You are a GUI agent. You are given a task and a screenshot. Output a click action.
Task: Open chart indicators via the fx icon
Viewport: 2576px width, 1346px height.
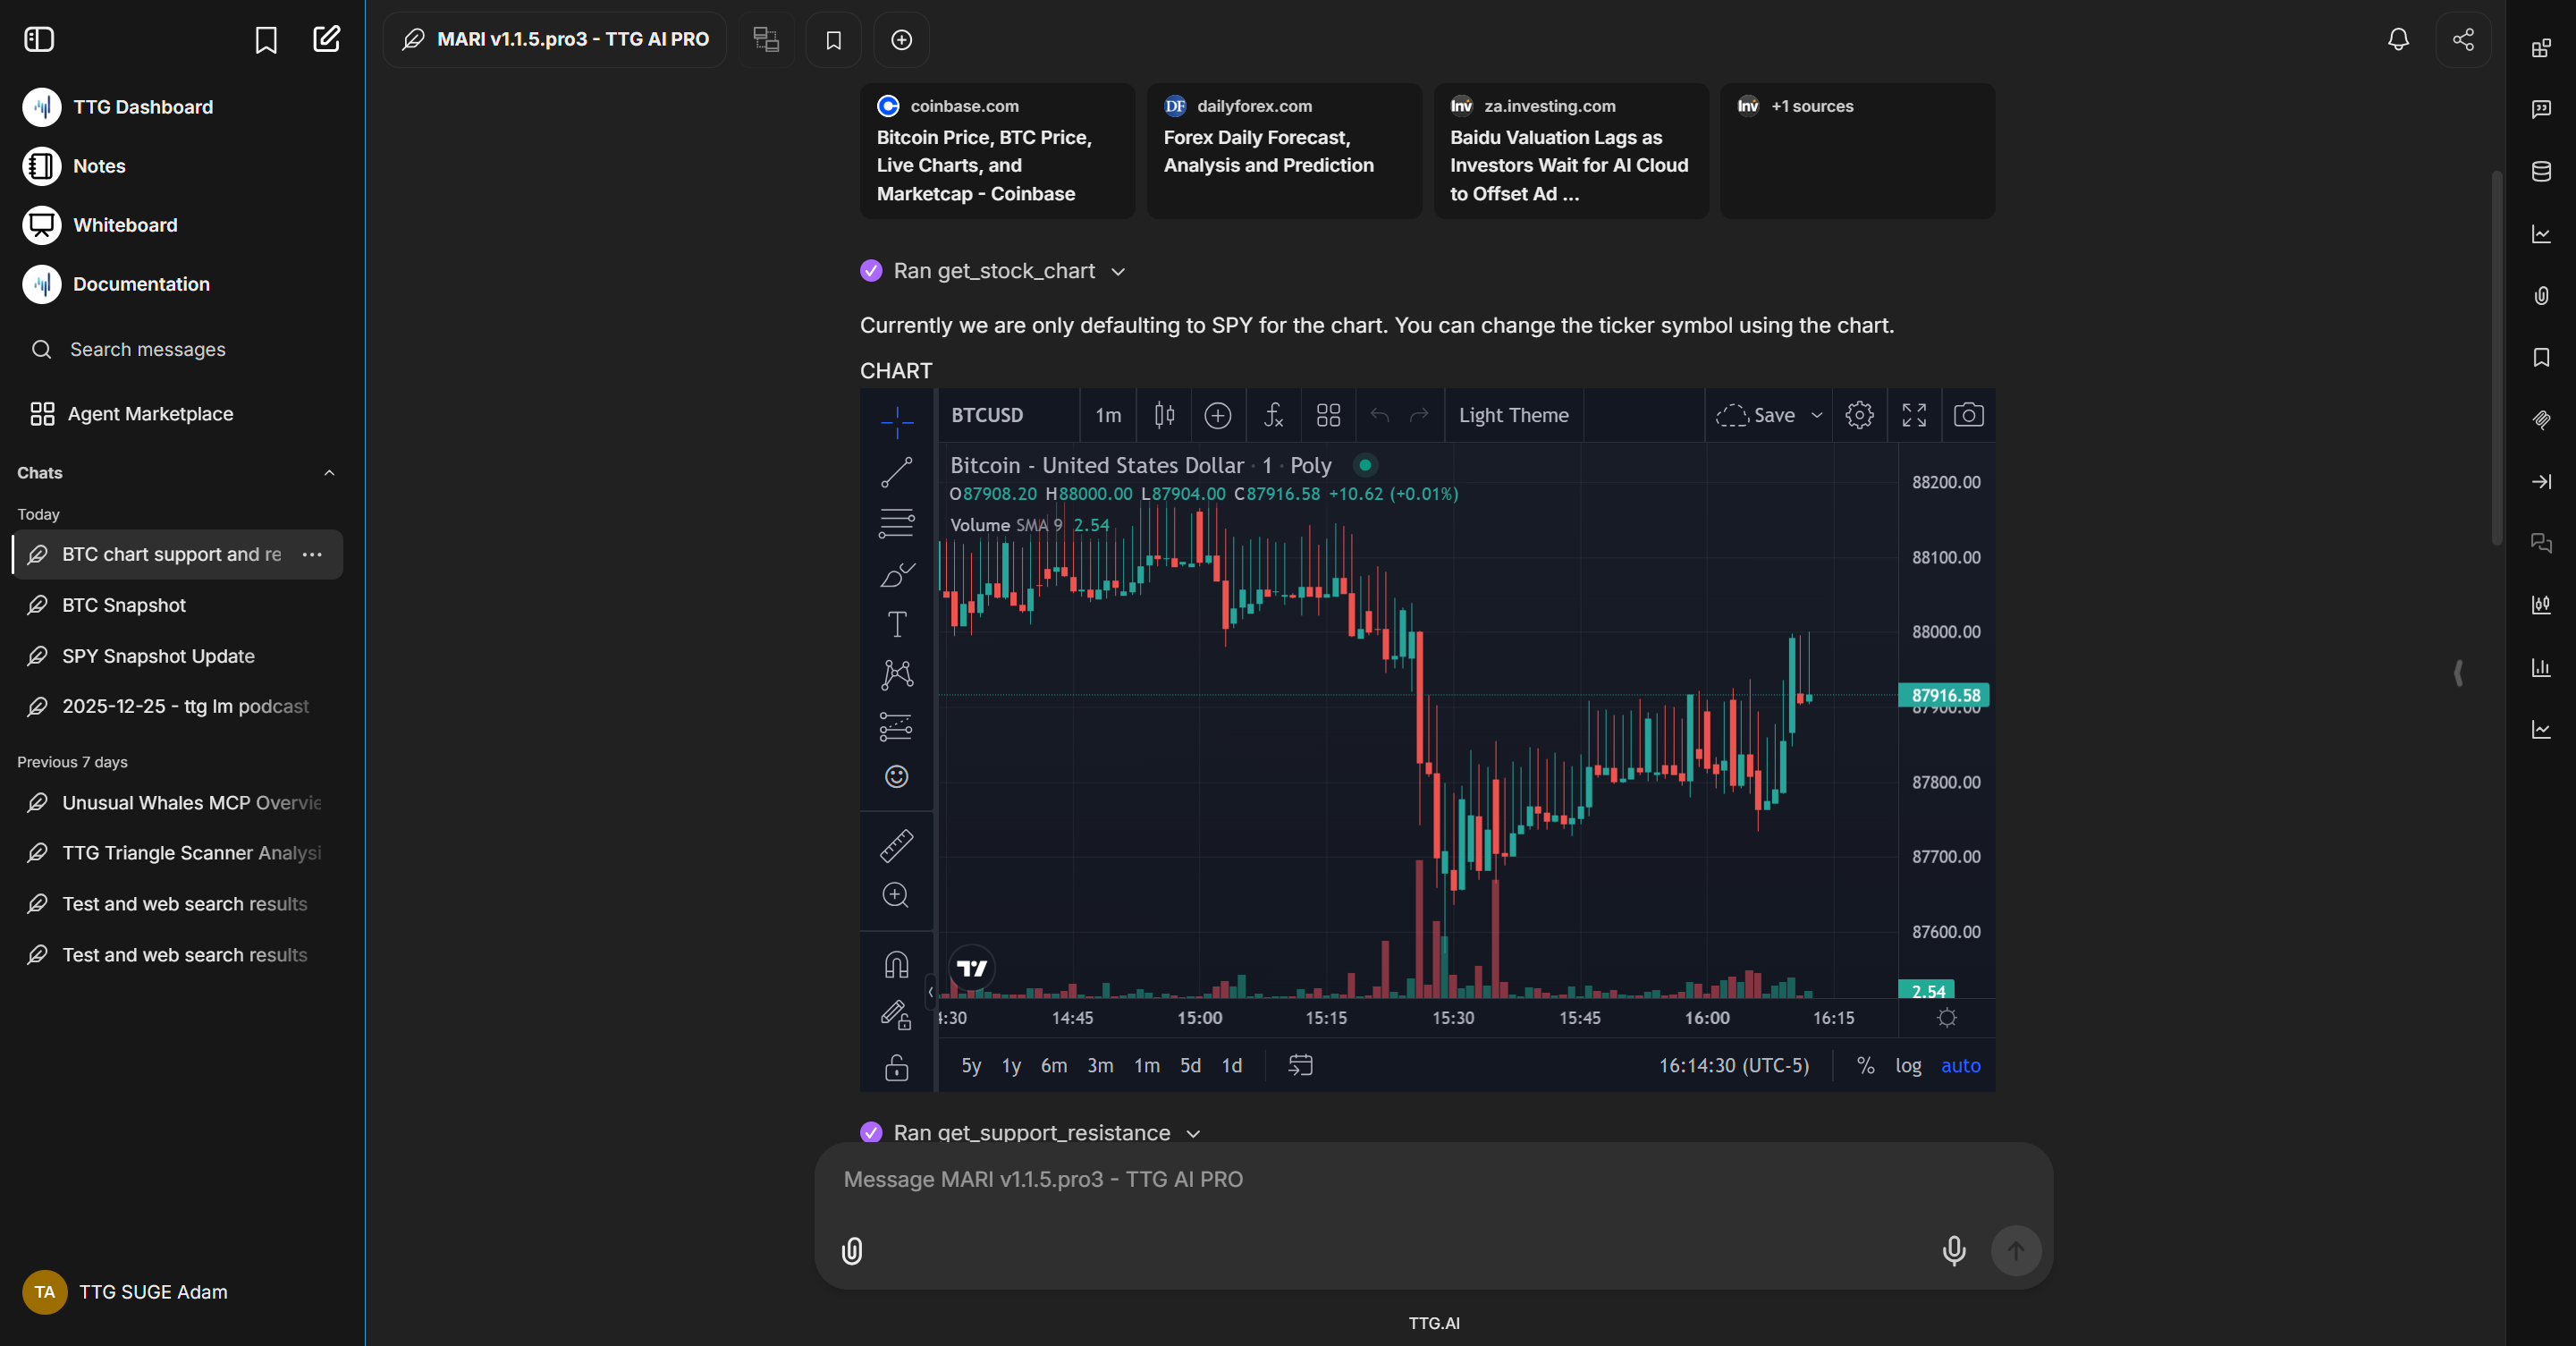[x=1273, y=415]
